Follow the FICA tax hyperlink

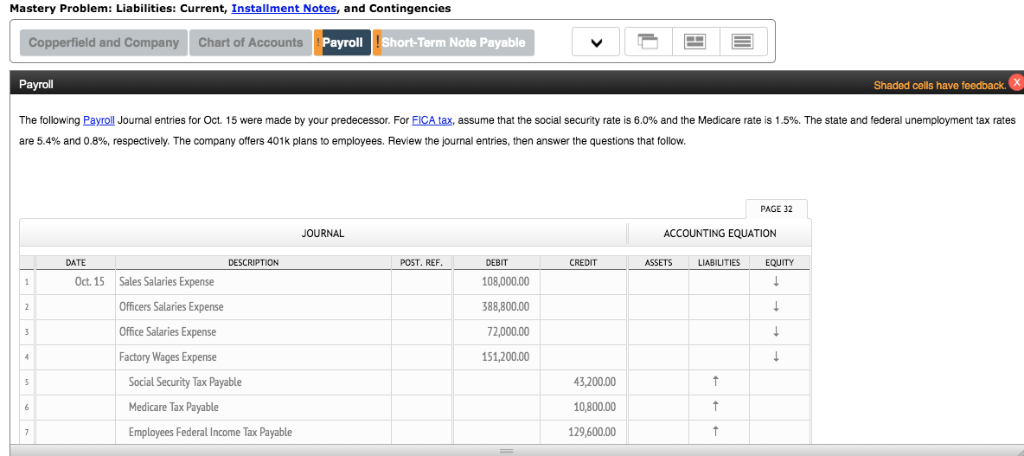(x=432, y=121)
